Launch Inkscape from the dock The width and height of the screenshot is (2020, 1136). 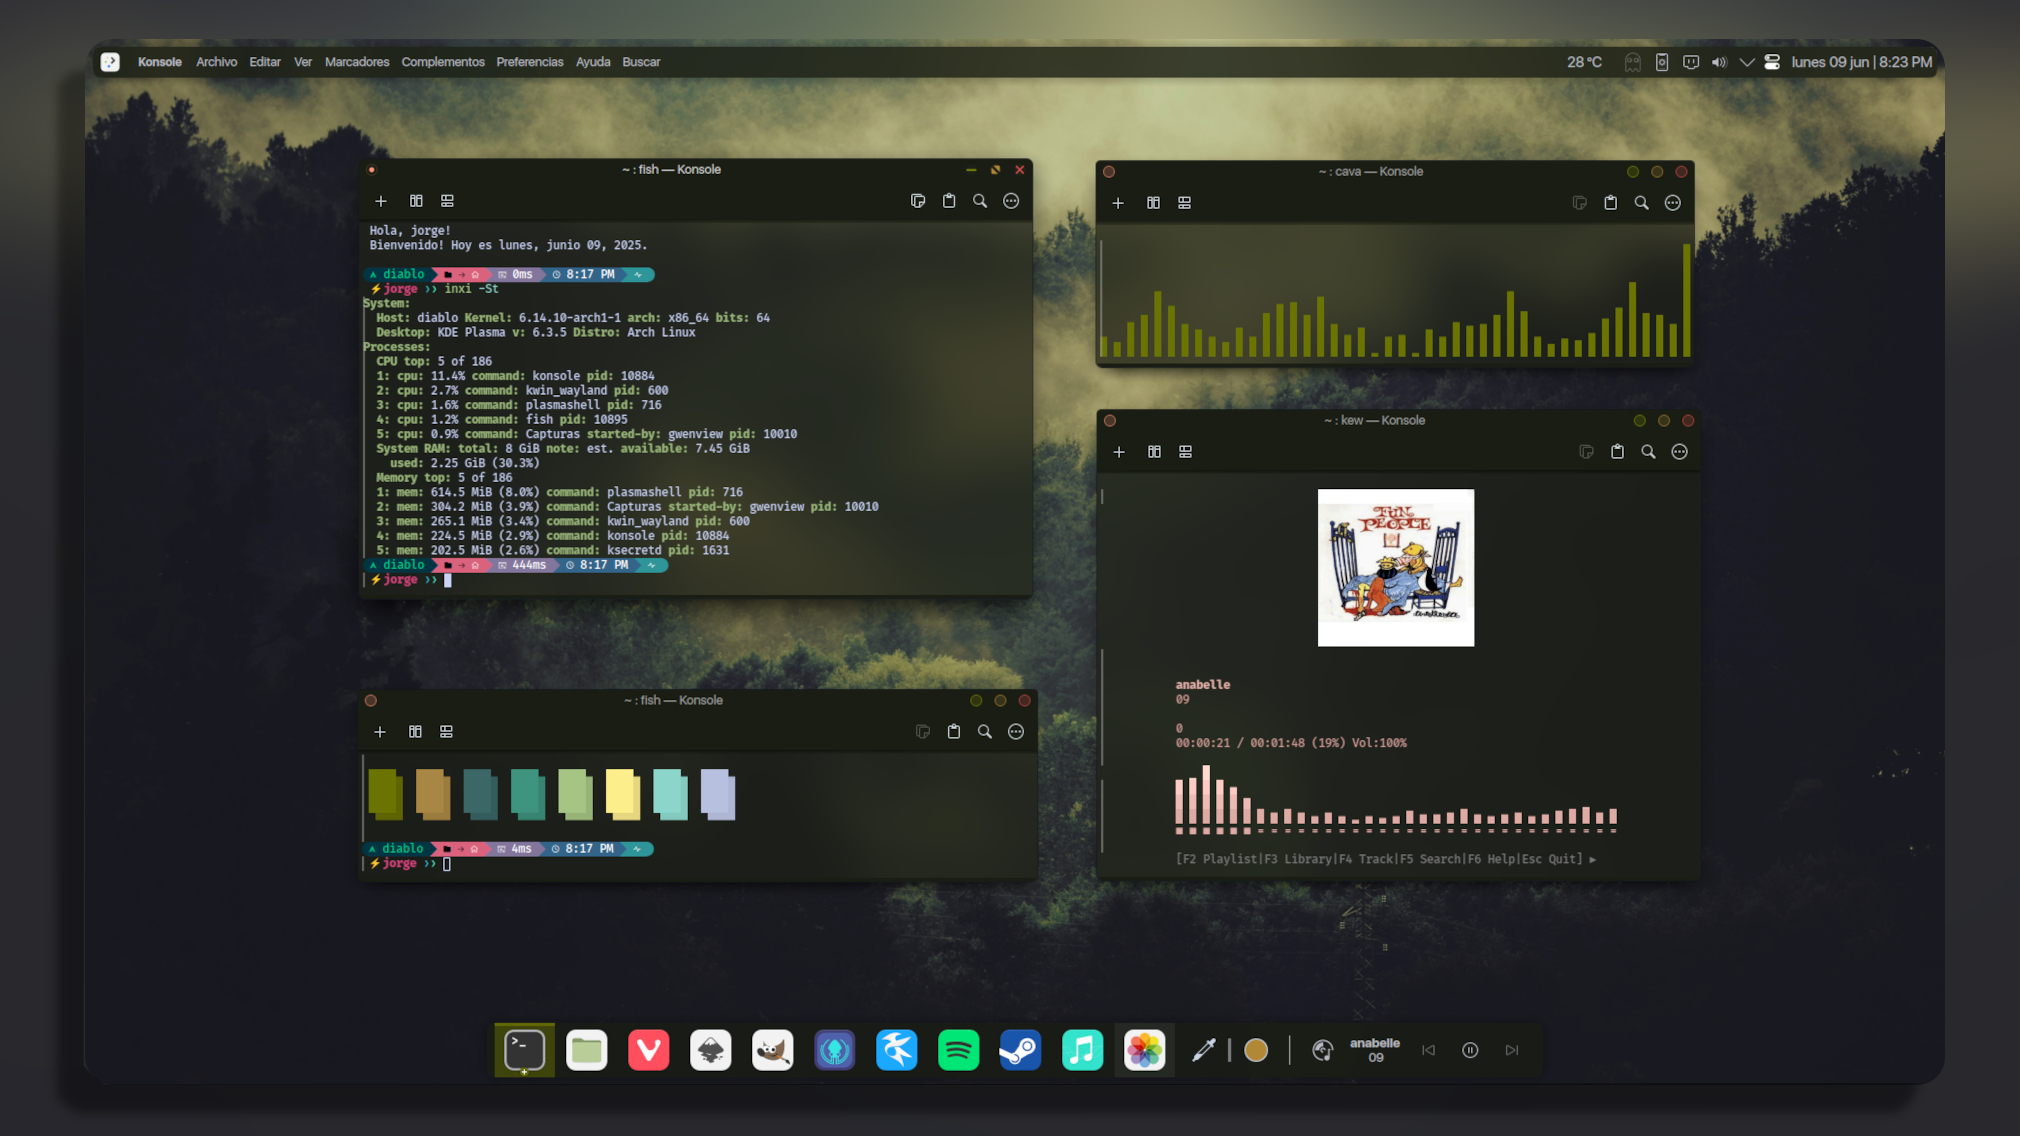tap(711, 1050)
